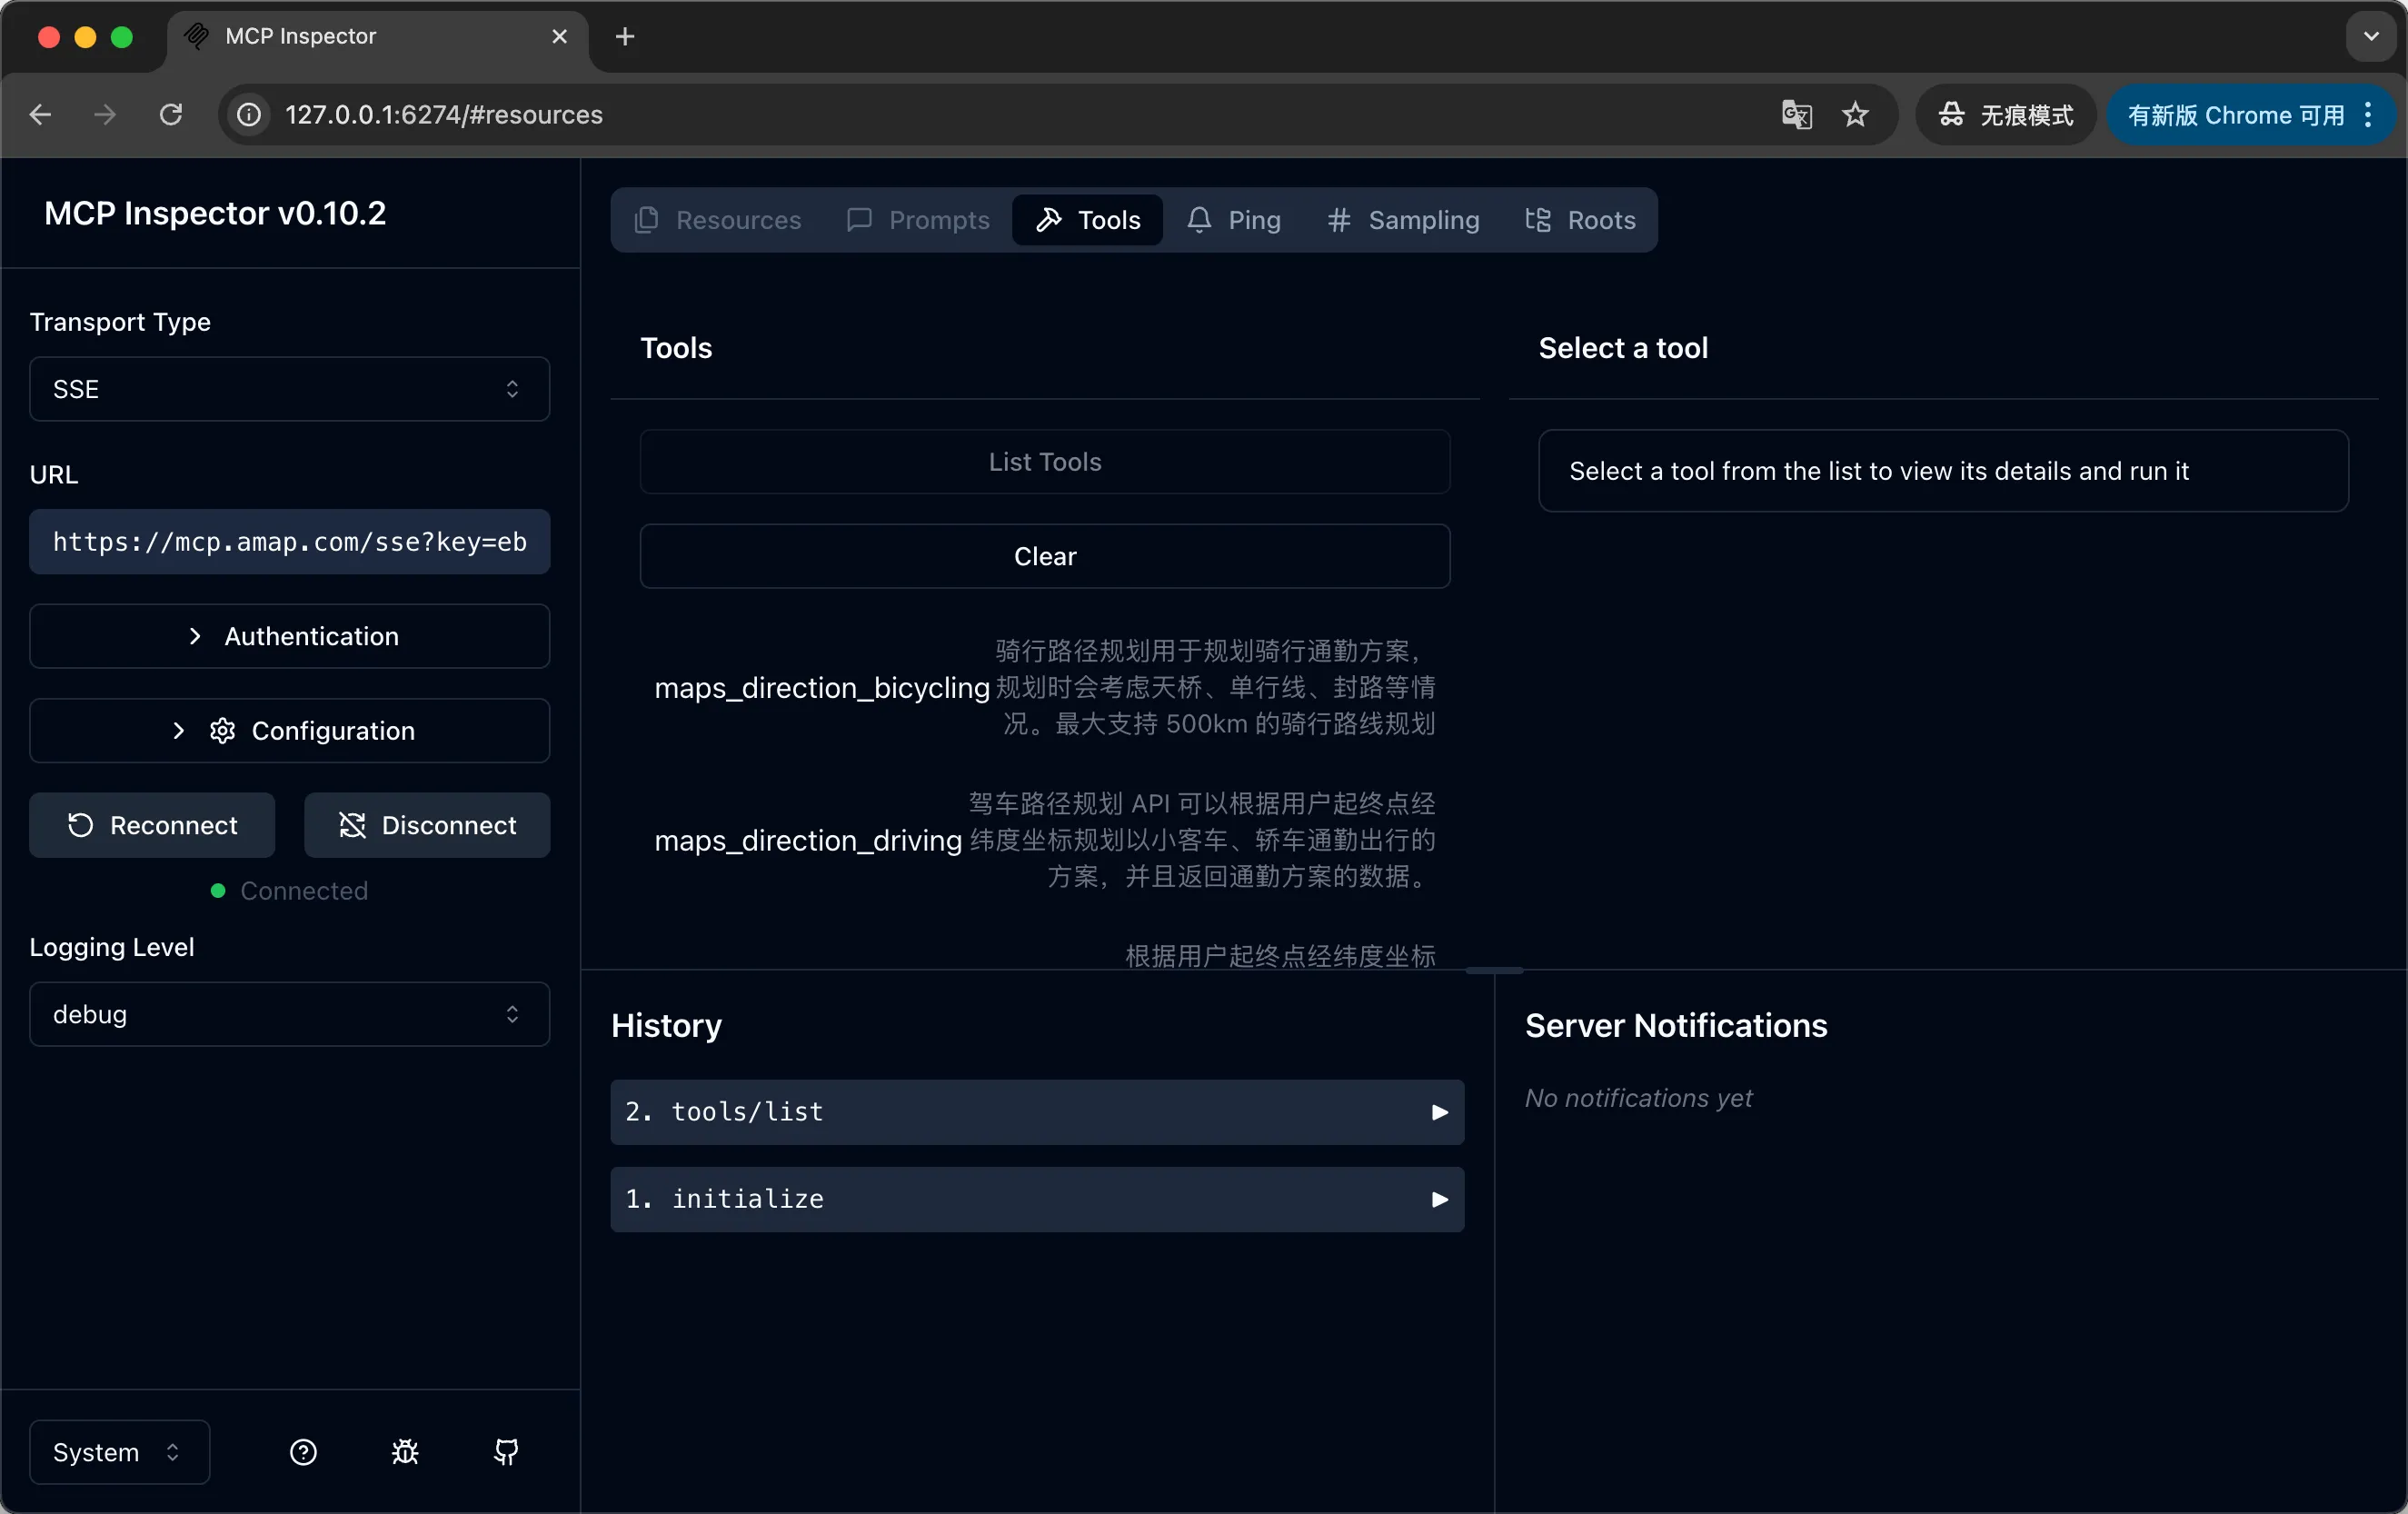Switch to the Prompts tab
Screen dimensions: 2408x1514
click(x=917, y=220)
